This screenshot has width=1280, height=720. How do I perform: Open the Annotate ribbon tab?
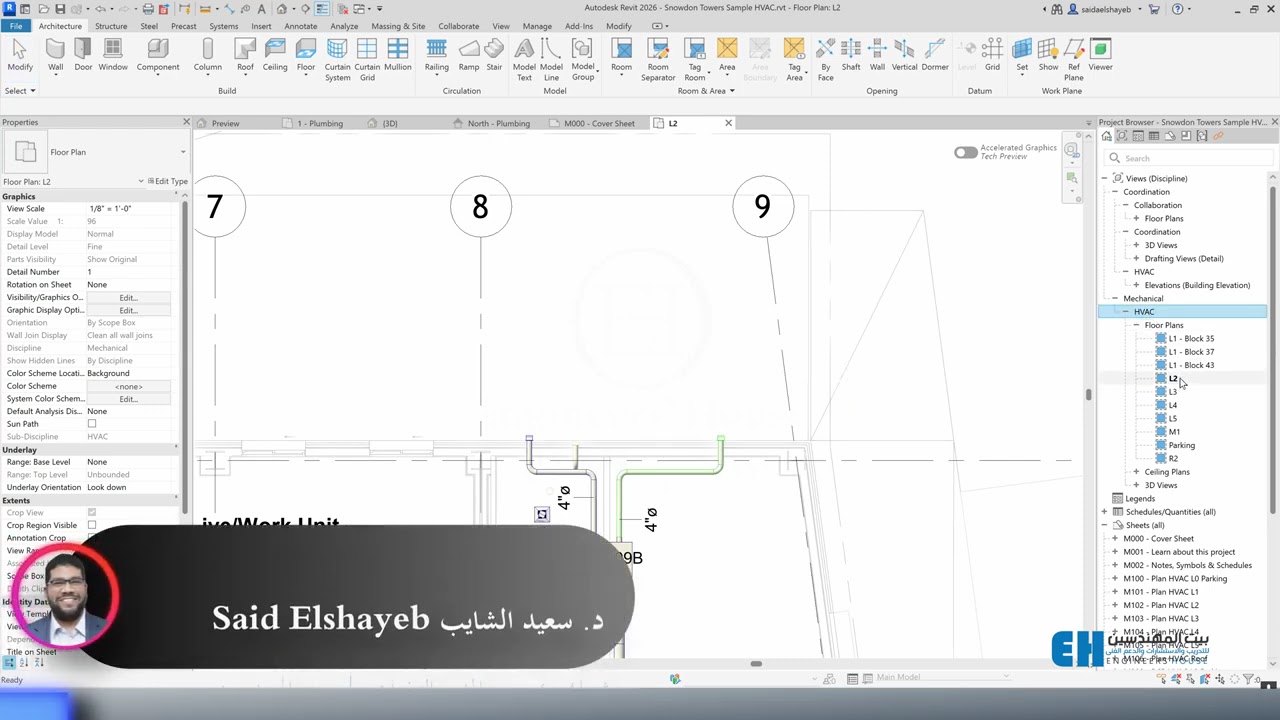(x=301, y=26)
